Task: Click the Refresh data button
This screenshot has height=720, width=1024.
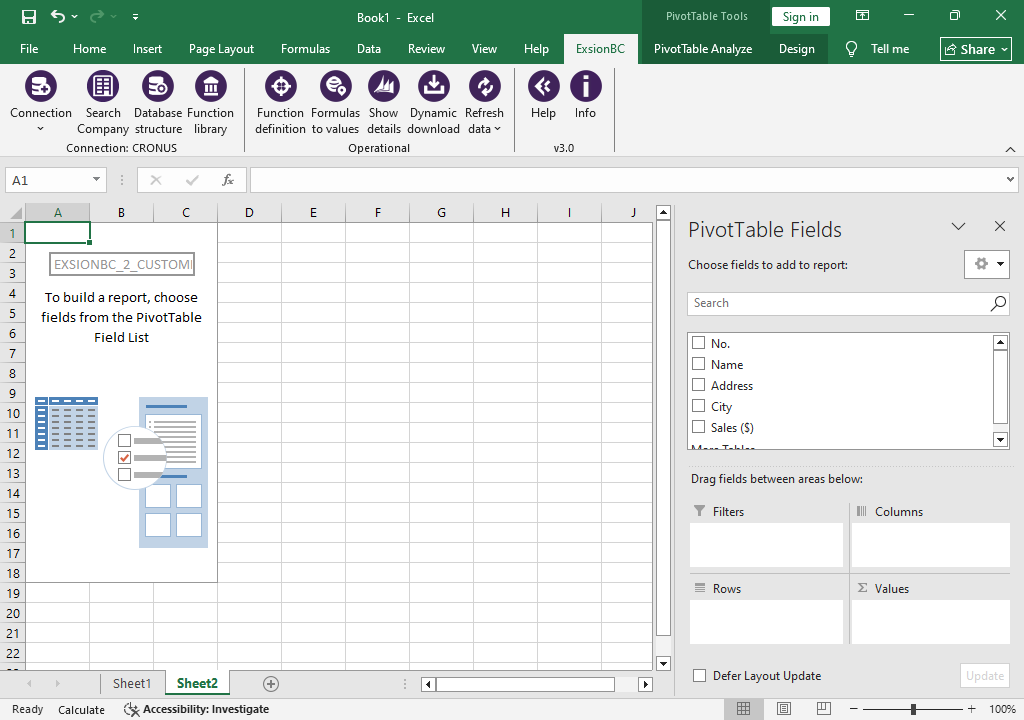Action: pos(484,103)
